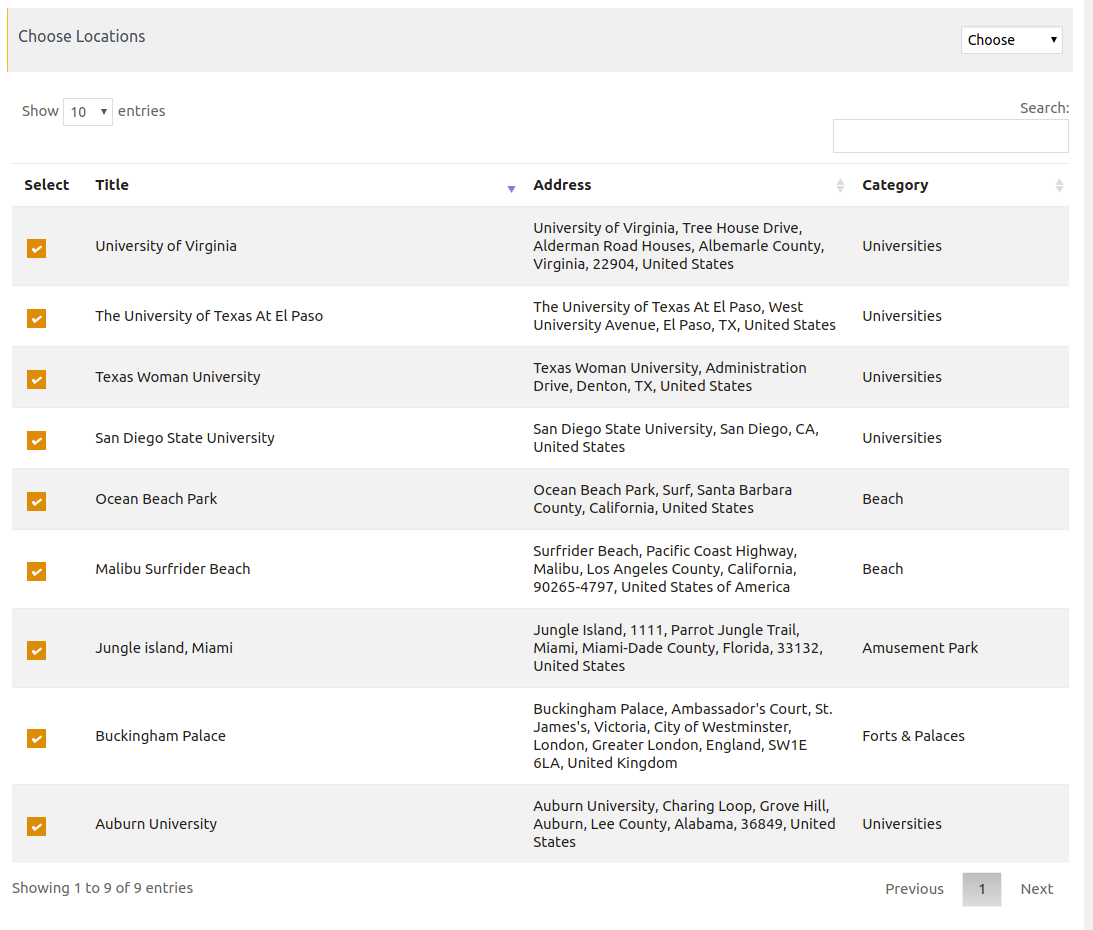This screenshot has width=1093, height=930.
Task: Click the Category column sort icon
Action: coord(1059,186)
